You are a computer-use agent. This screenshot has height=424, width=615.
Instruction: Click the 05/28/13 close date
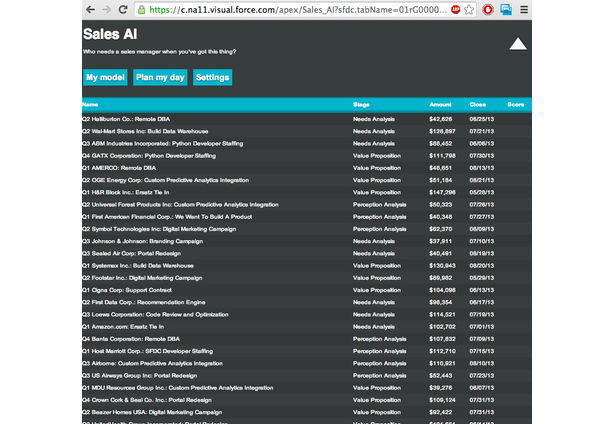pos(482,192)
